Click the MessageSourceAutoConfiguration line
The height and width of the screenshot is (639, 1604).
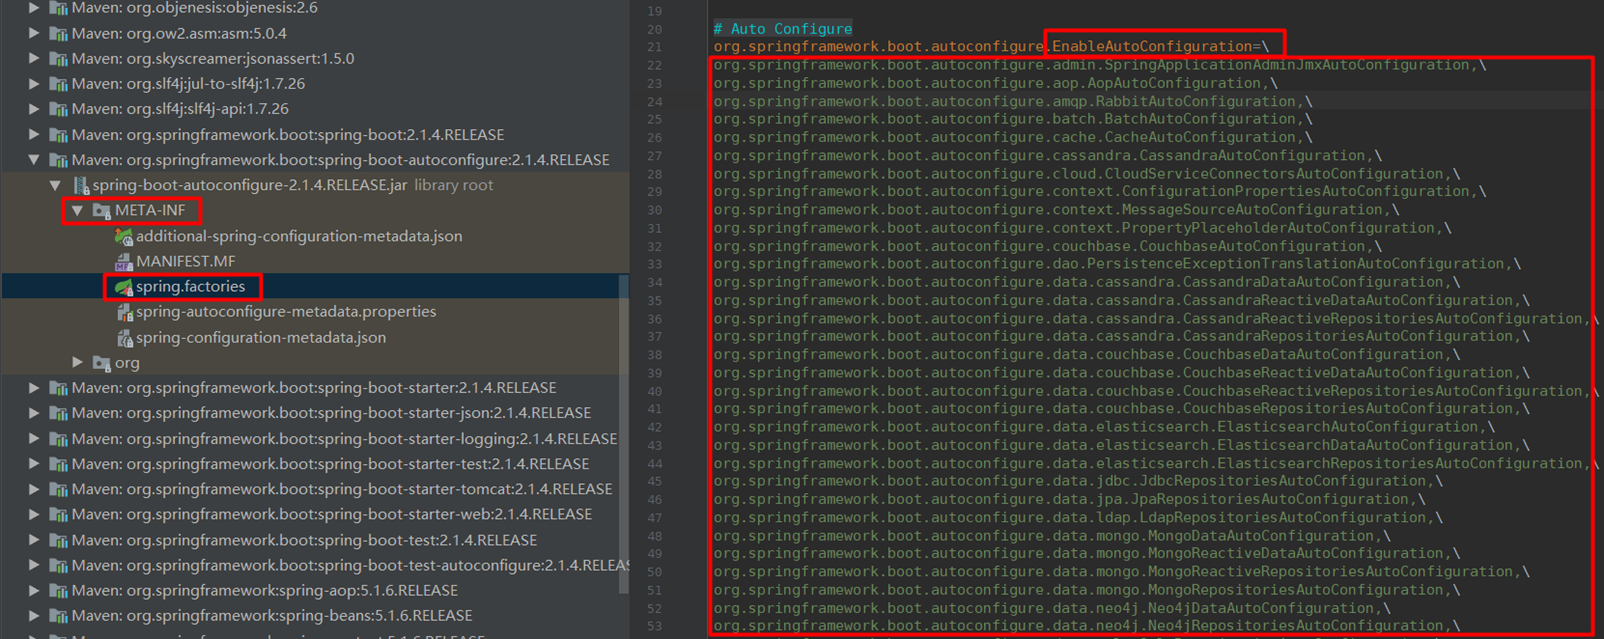coord(1057,210)
